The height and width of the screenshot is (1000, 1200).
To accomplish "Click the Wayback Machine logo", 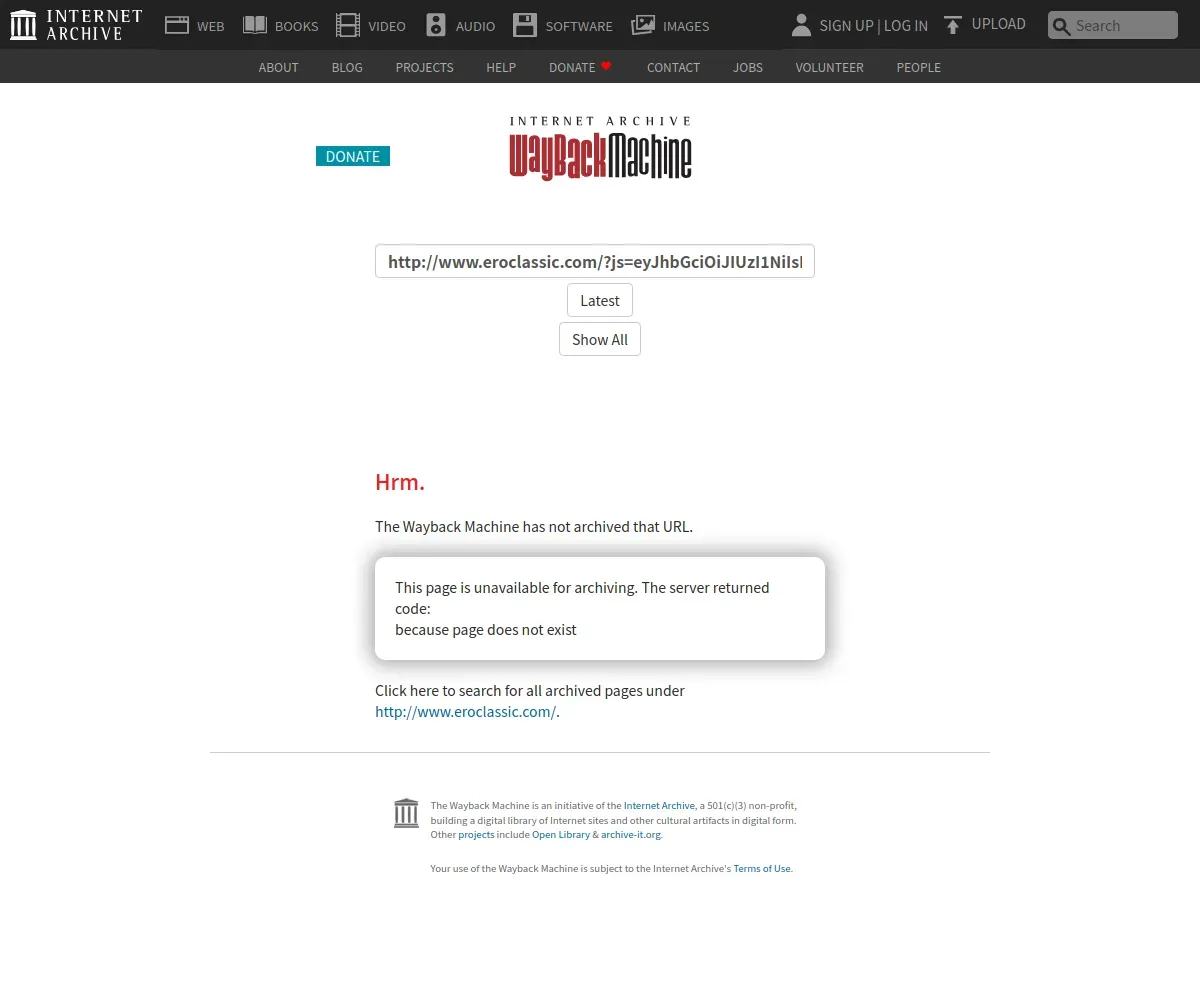I will 600,148.
